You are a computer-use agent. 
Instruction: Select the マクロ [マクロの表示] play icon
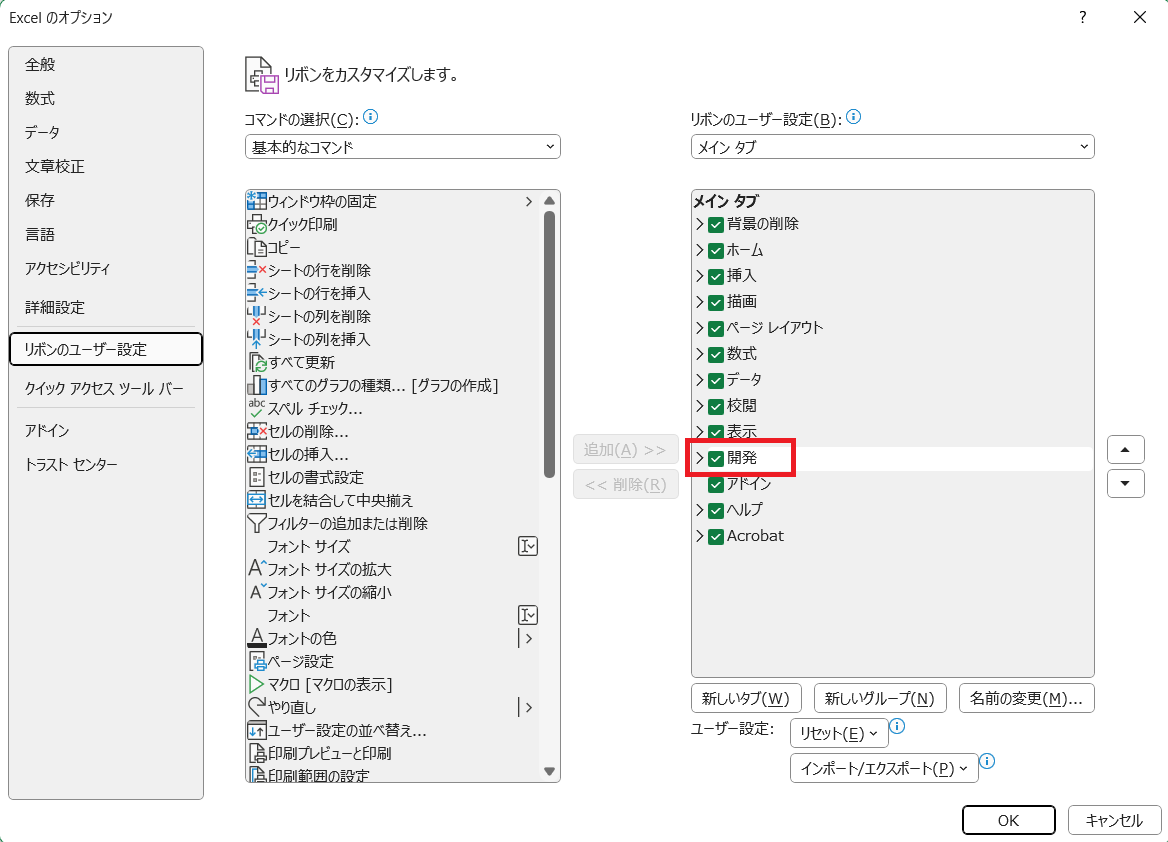(256, 684)
